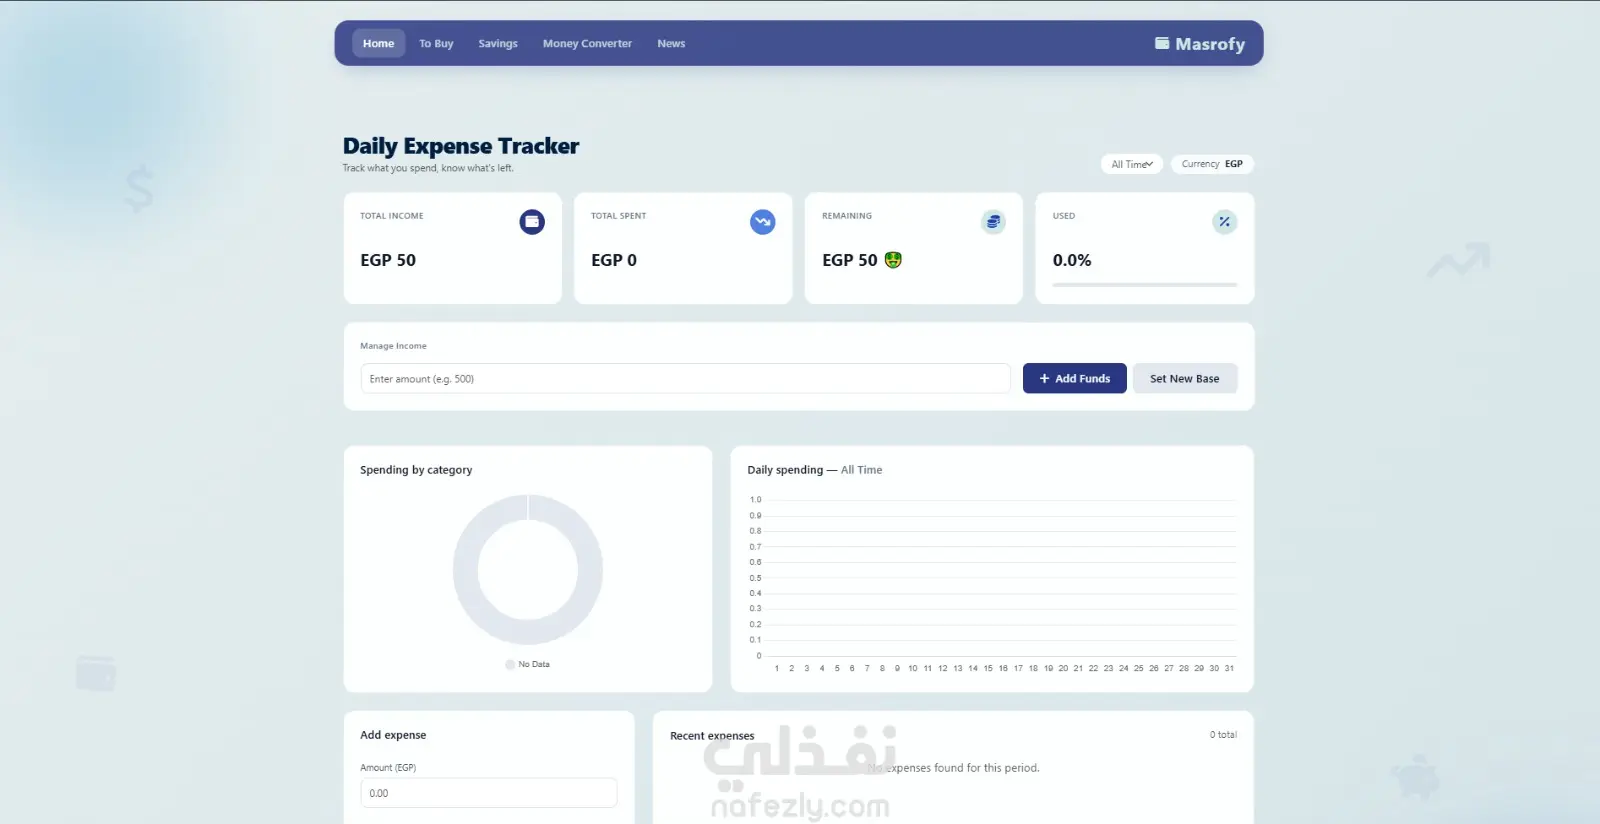Click the Set New Base button
This screenshot has width=1600, height=824.
(1185, 379)
